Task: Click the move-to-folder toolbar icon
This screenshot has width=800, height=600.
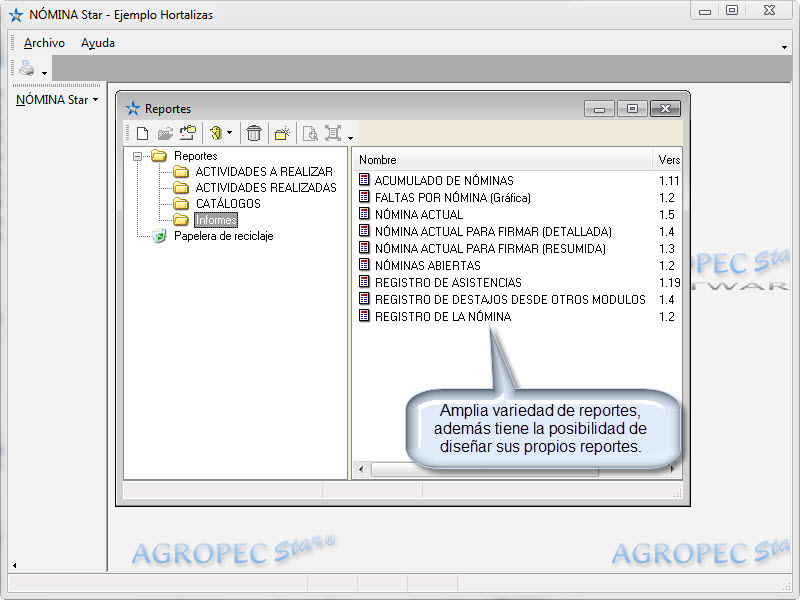Action: (188, 133)
